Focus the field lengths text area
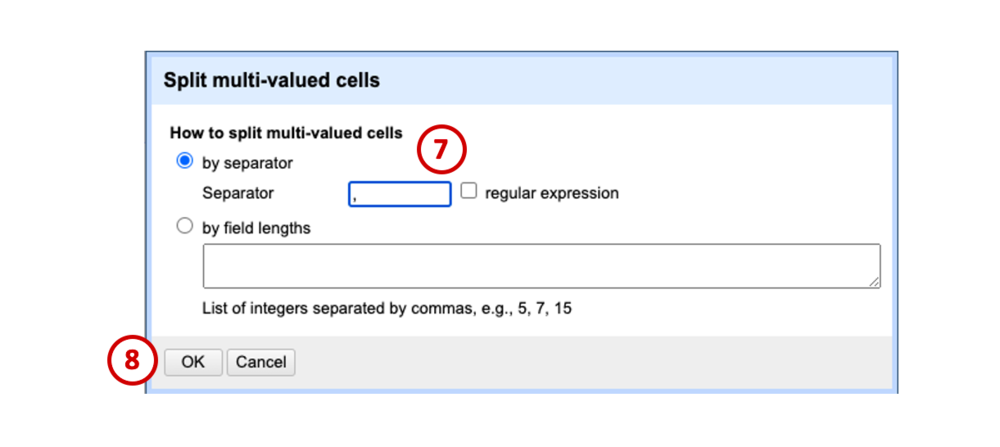The width and height of the screenshot is (1000, 447). pyautogui.click(x=541, y=266)
